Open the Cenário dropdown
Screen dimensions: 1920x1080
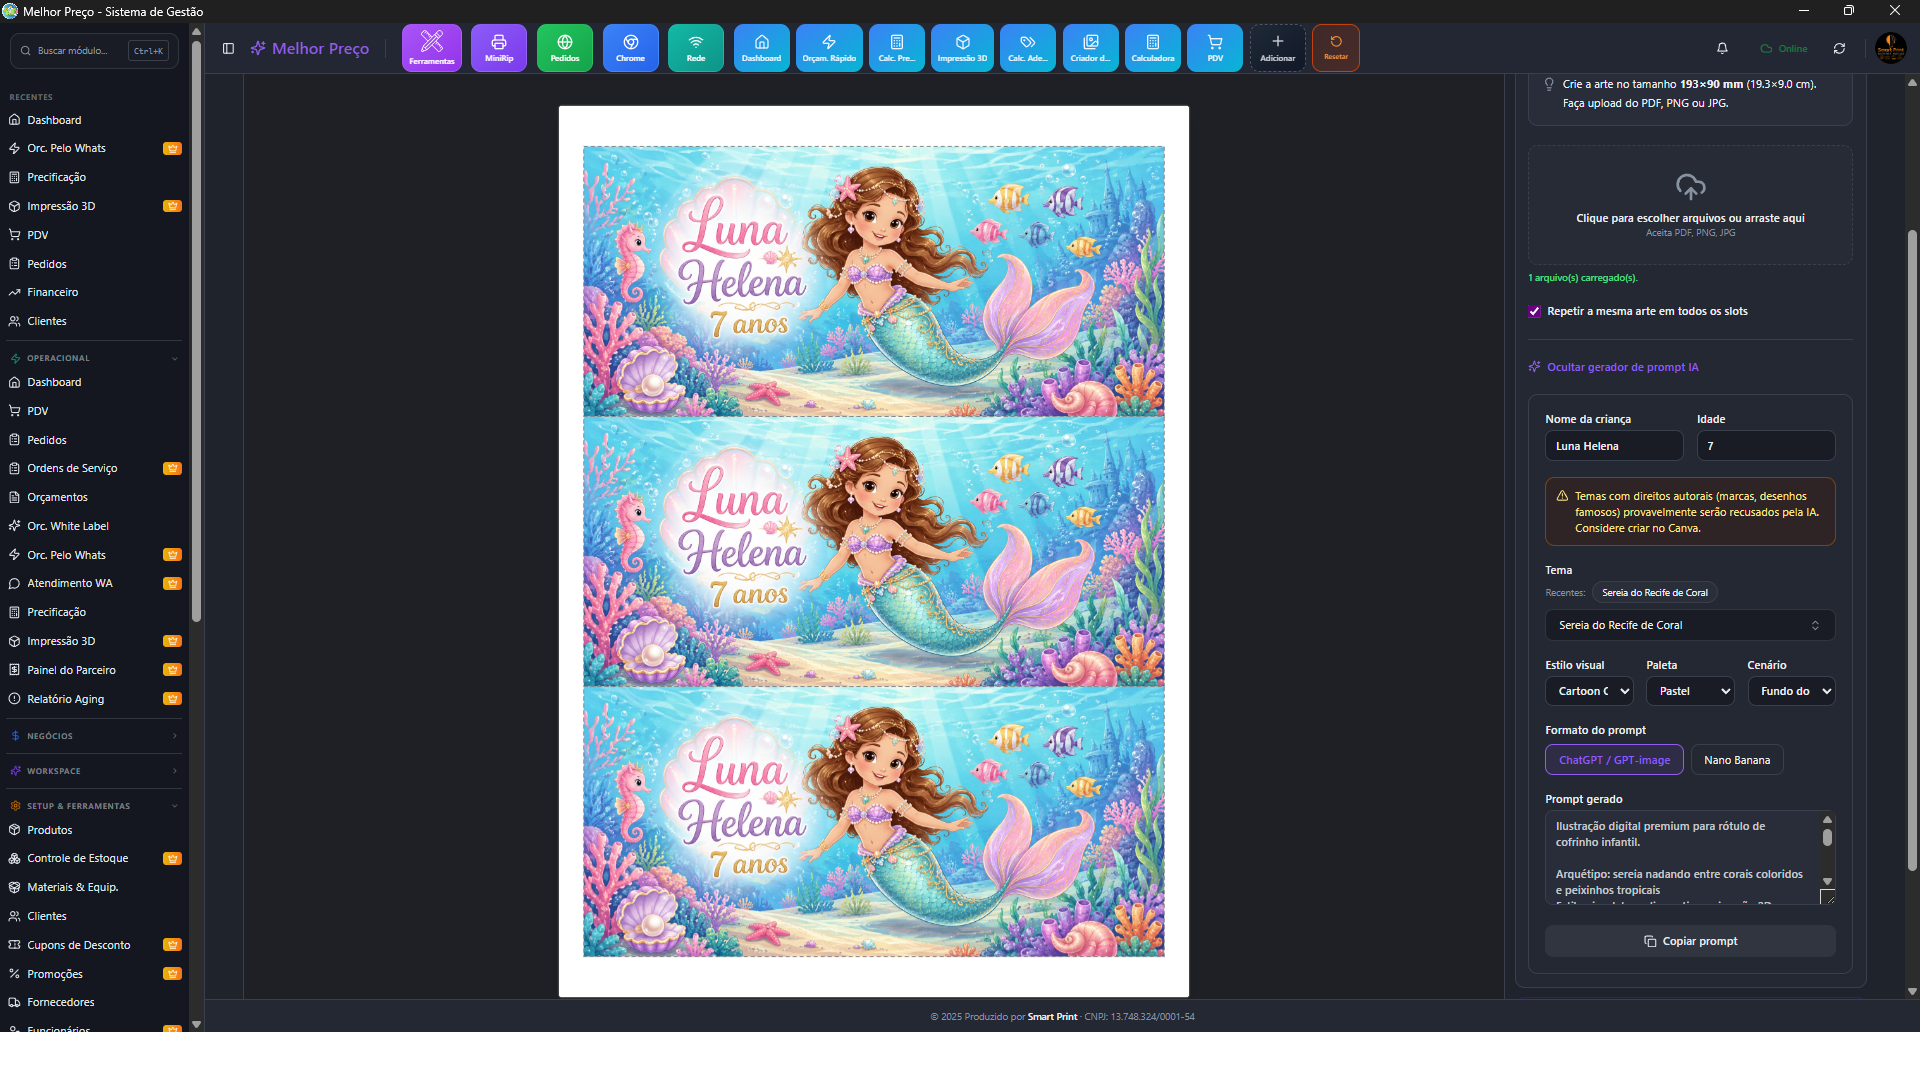[x=1791, y=691]
